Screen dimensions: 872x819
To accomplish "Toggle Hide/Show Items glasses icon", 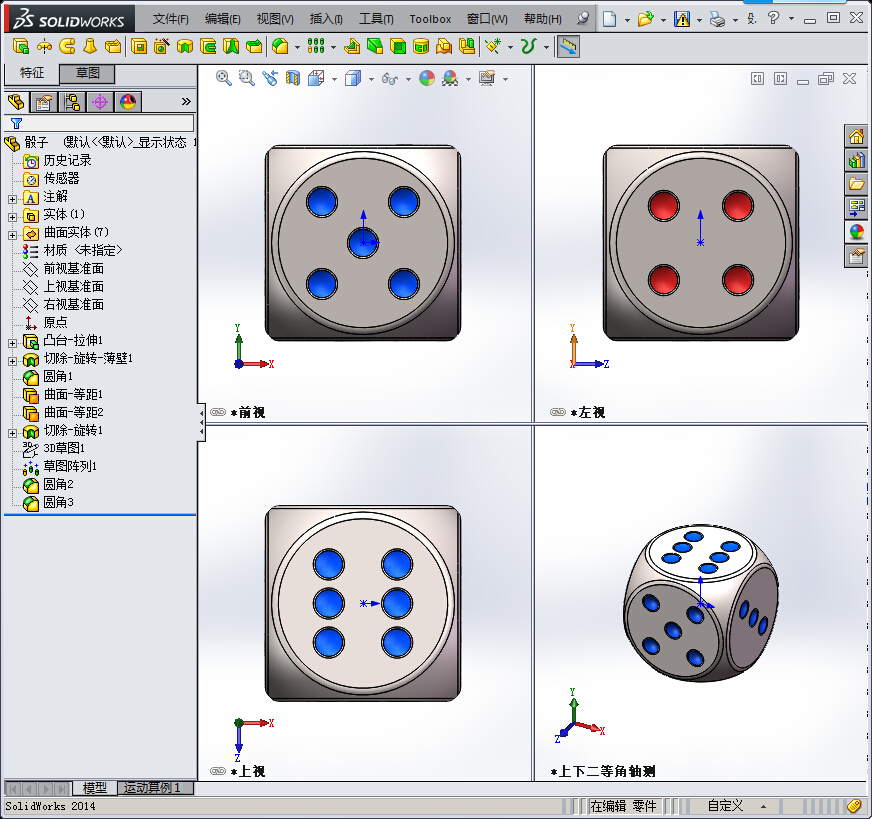I will pos(390,79).
